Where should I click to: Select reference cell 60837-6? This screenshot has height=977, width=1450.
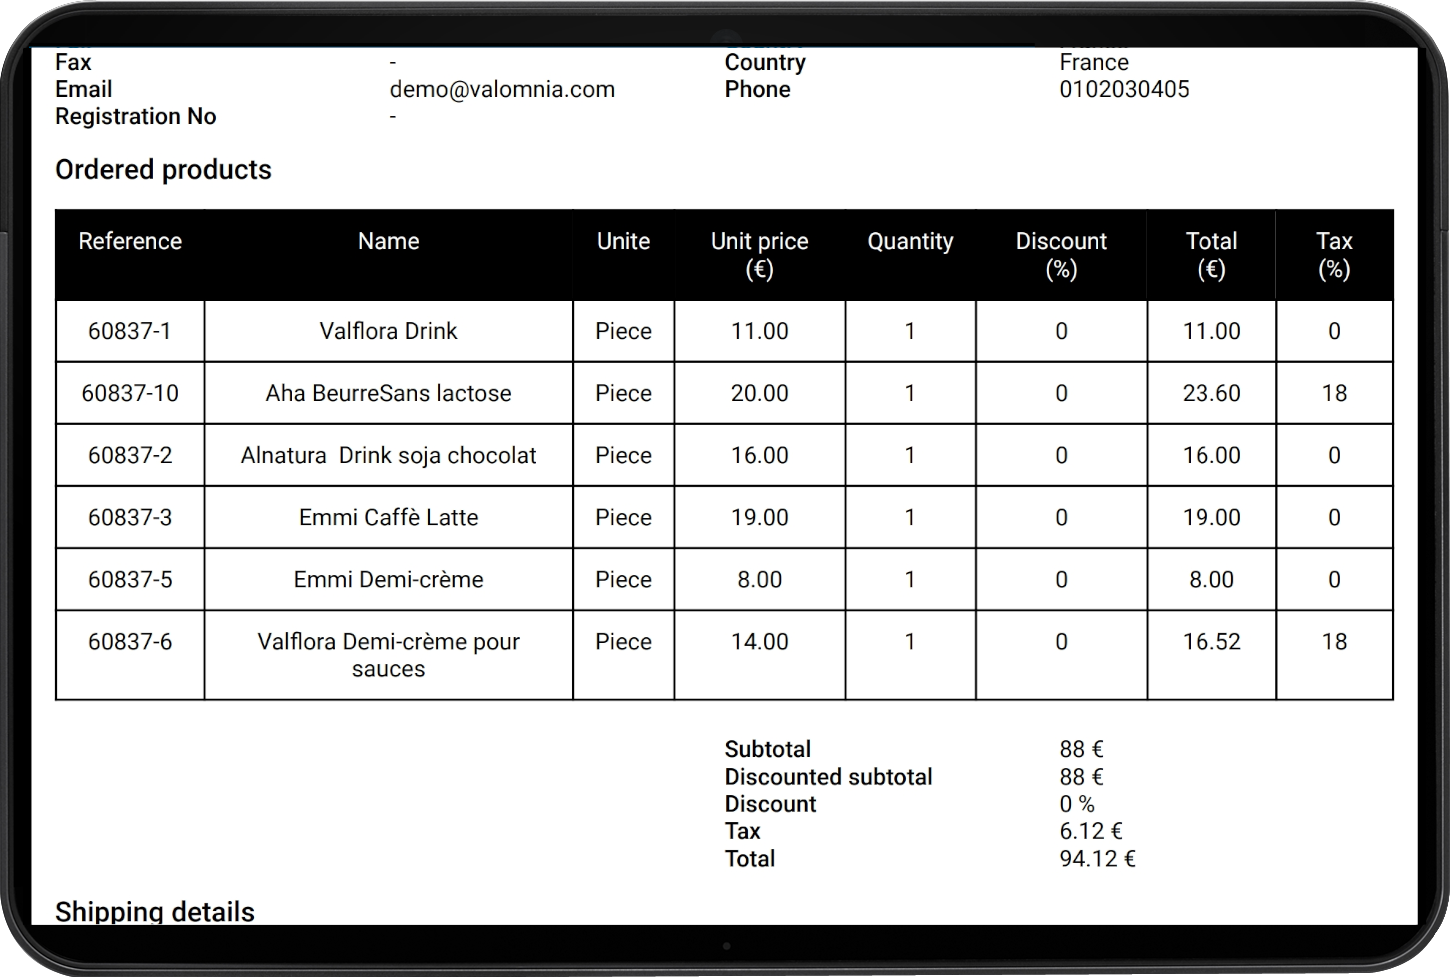[x=130, y=655]
